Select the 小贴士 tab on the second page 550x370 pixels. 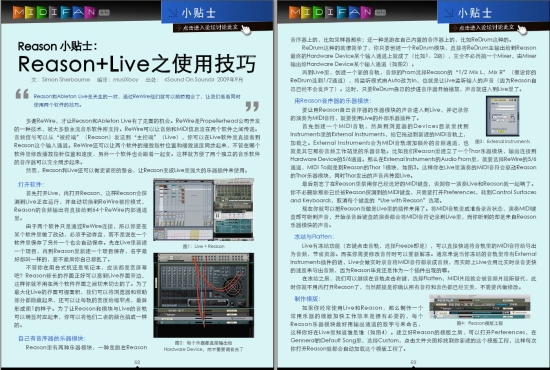click(x=493, y=12)
